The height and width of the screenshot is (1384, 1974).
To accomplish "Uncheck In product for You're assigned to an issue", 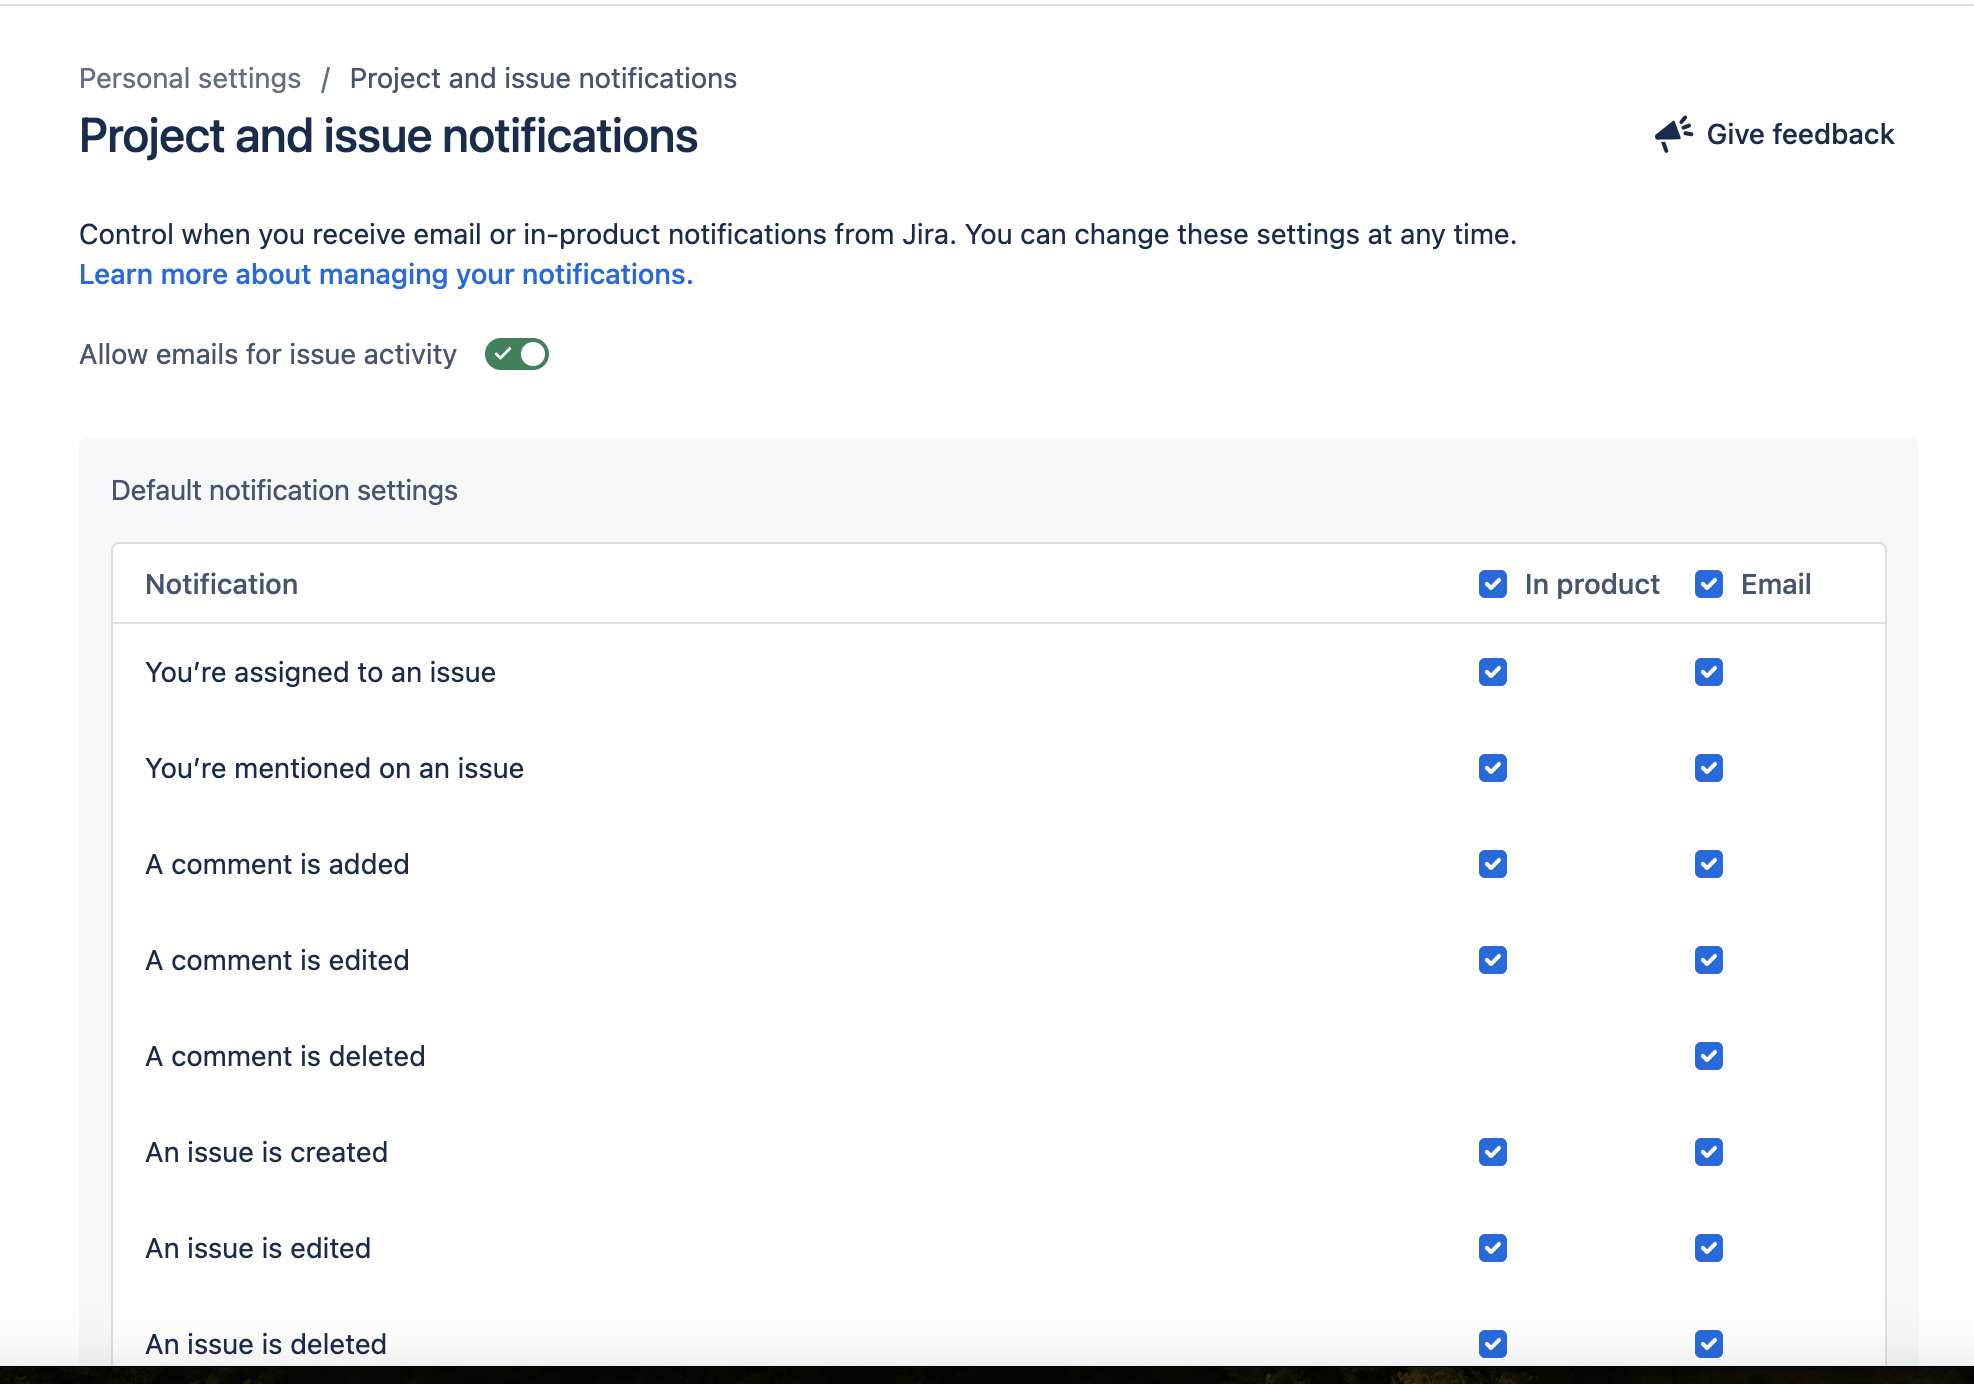I will coord(1492,672).
